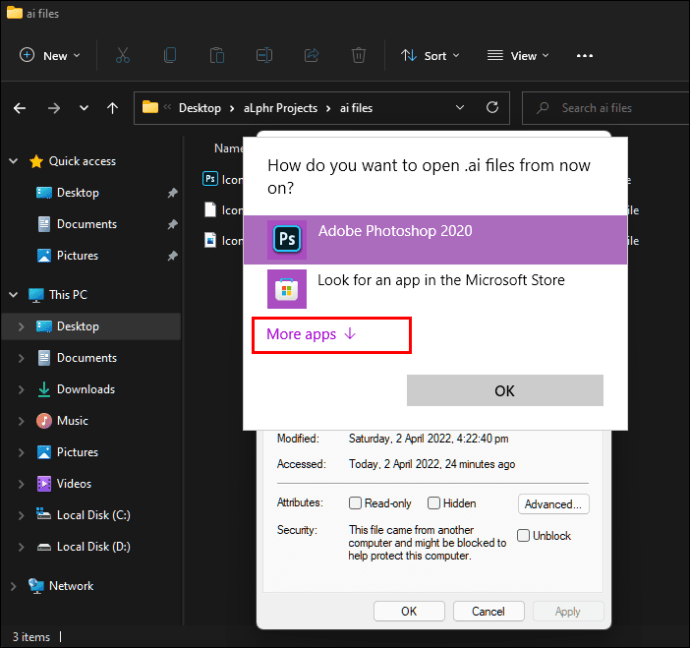Click the Network icon in sidebar
Screen dimensions: 690x648
pyautogui.click(x=36, y=586)
